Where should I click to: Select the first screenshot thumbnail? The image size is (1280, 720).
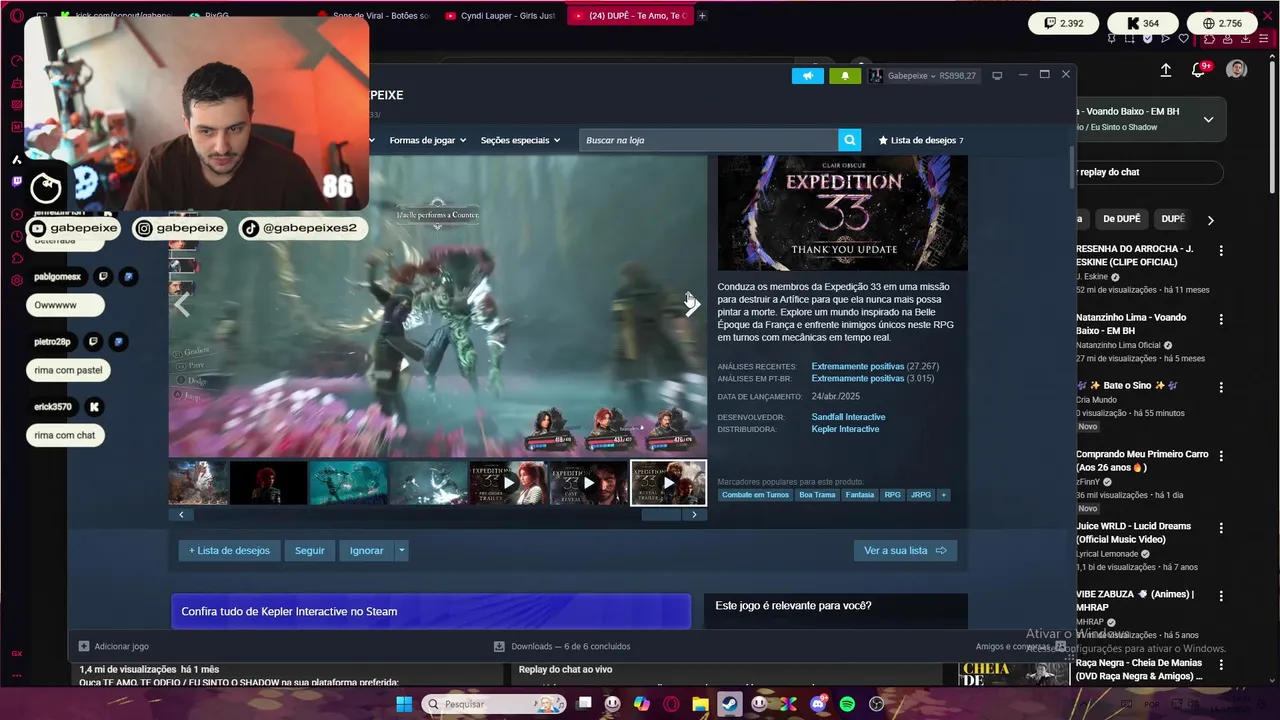198,483
